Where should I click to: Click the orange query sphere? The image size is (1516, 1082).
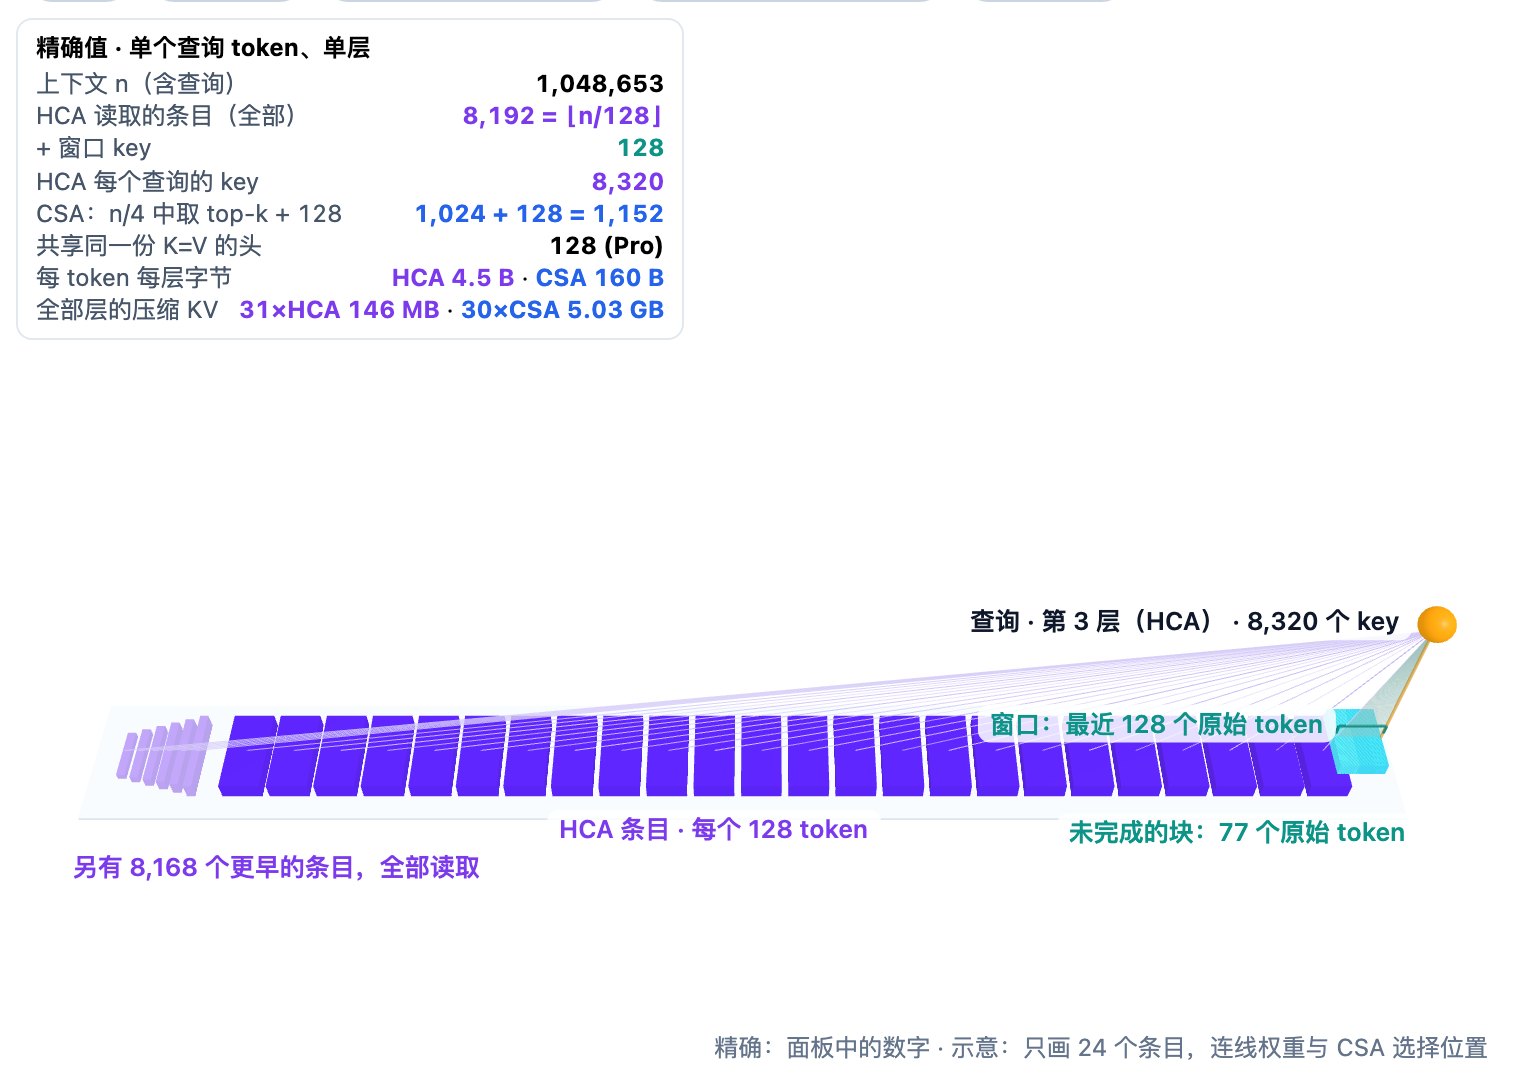[x=1437, y=624]
